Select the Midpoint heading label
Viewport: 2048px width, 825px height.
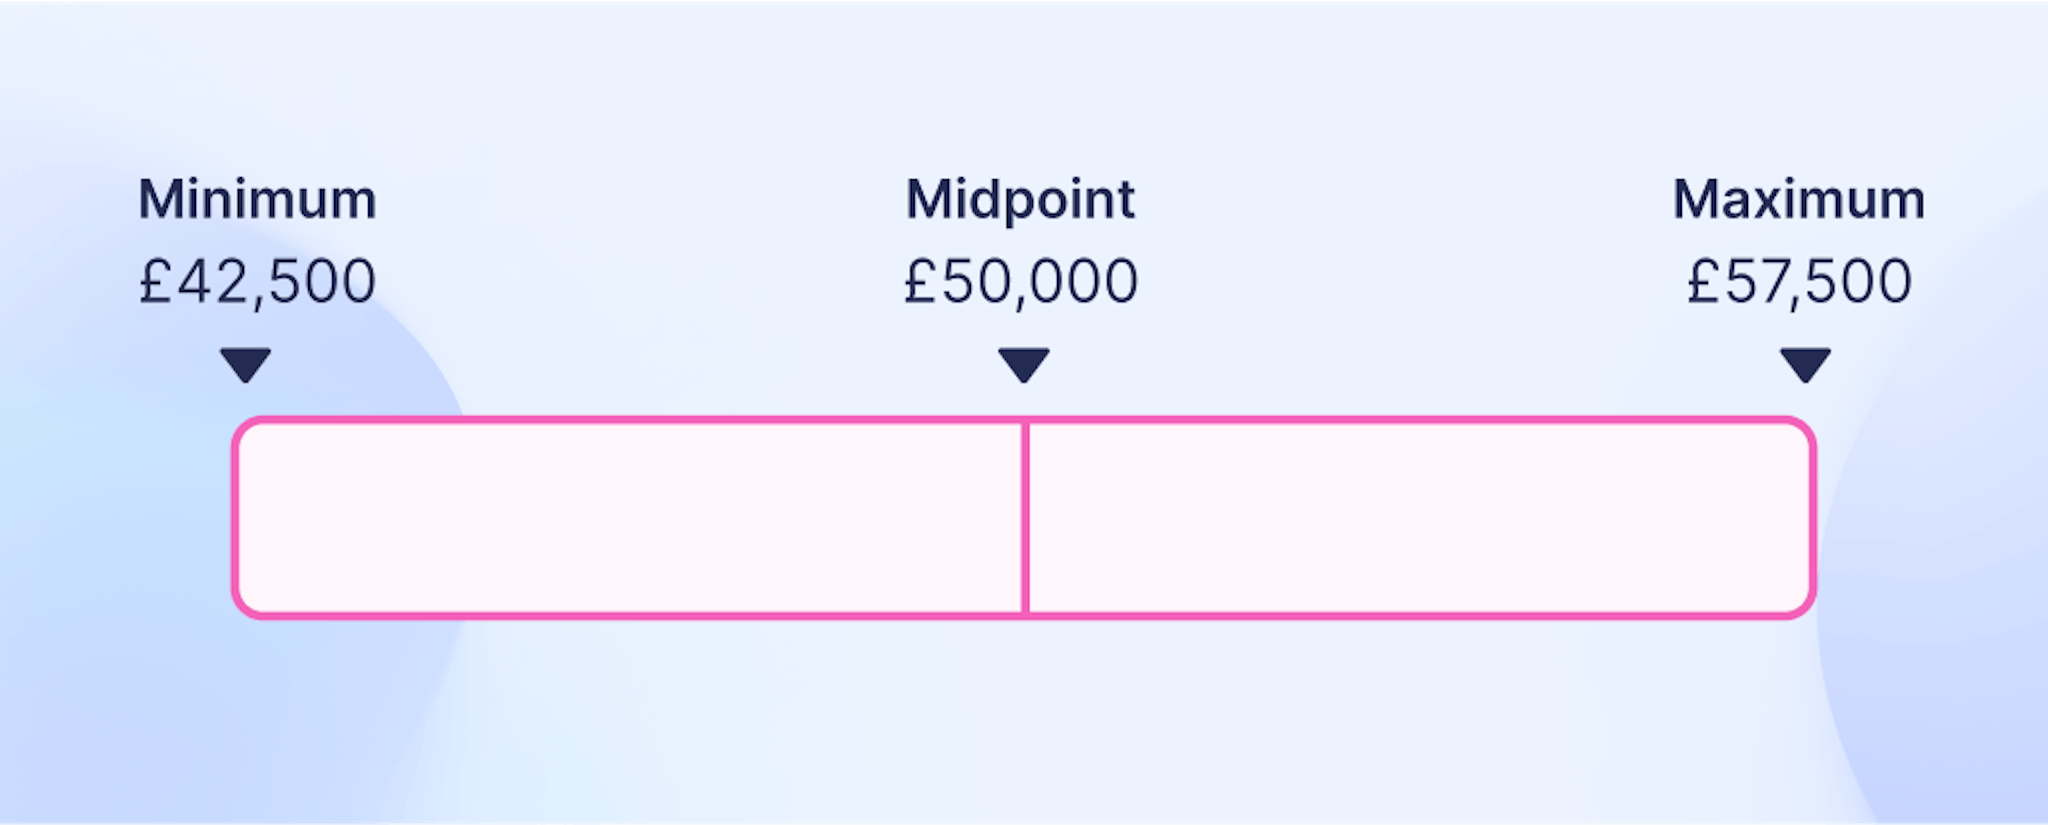(1020, 199)
